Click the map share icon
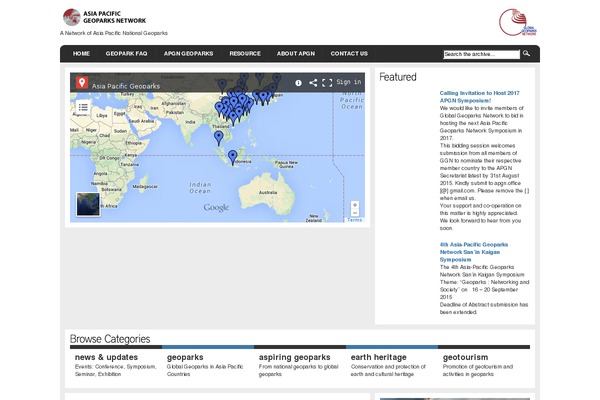This screenshot has width=600, height=400. [313, 83]
